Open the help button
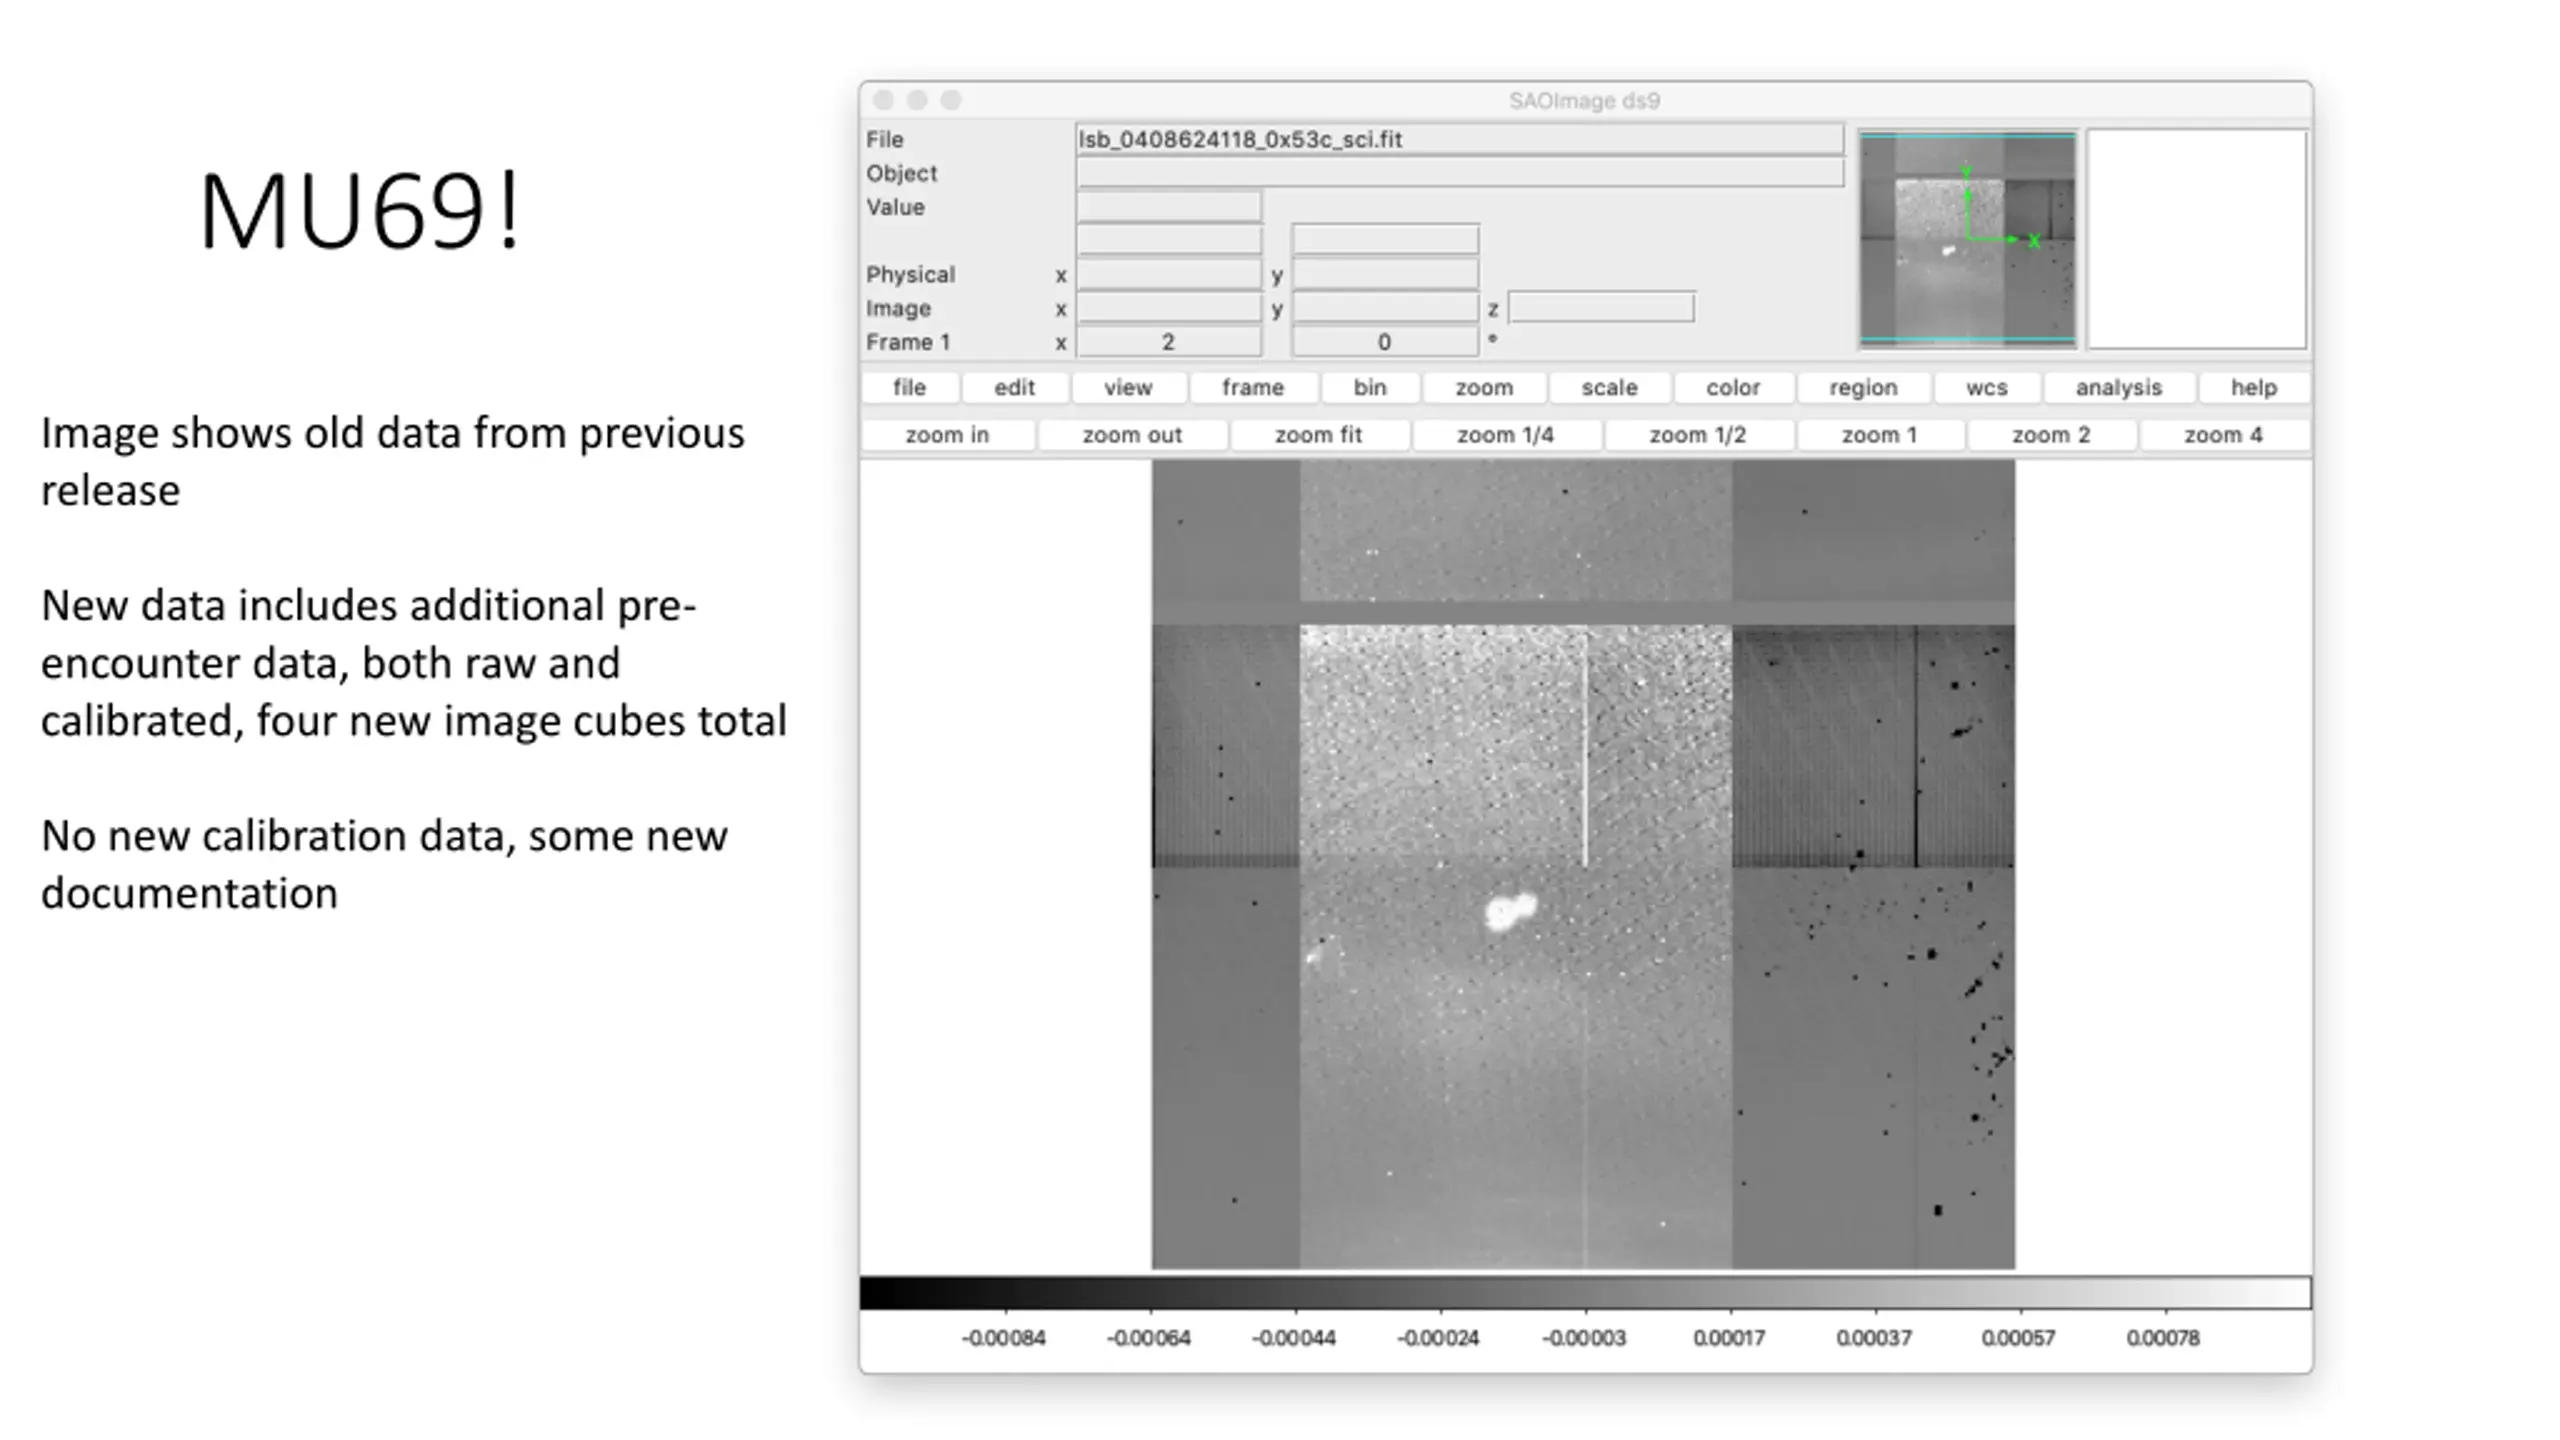The height and width of the screenshot is (1440, 2560). 2253,387
